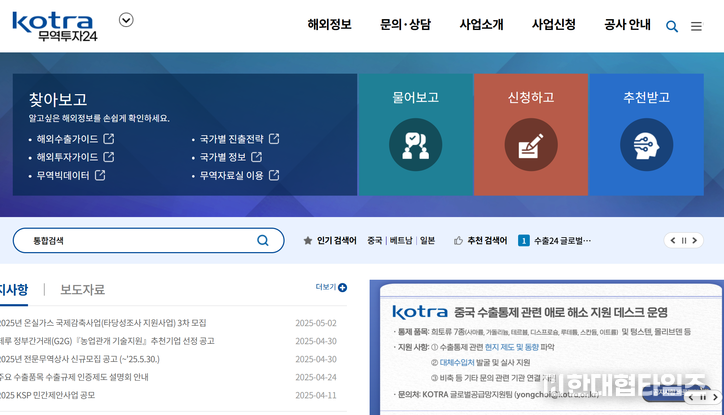Click external-link icon next to 무역자료실 이용
The height and width of the screenshot is (415, 724).
(274, 175)
